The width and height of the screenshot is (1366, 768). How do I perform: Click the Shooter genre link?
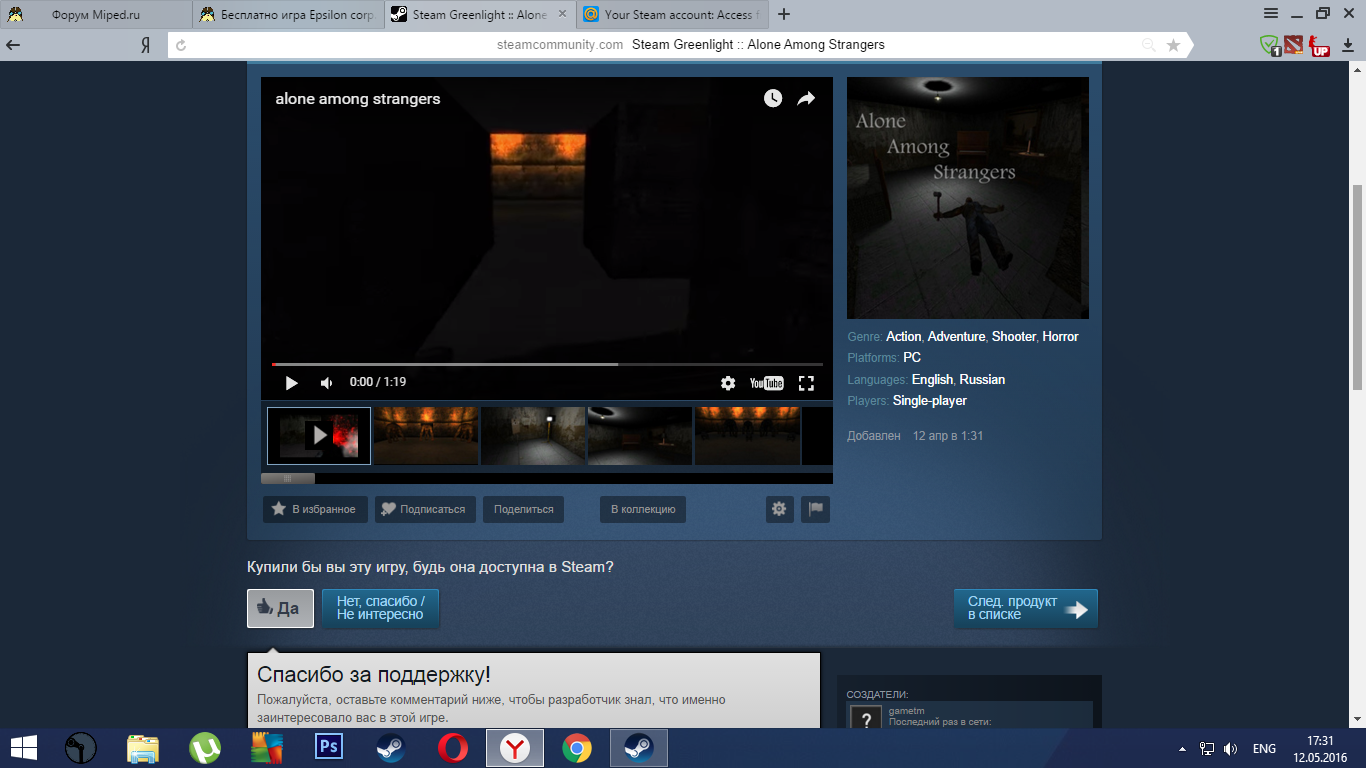(x=1014, y=337)
